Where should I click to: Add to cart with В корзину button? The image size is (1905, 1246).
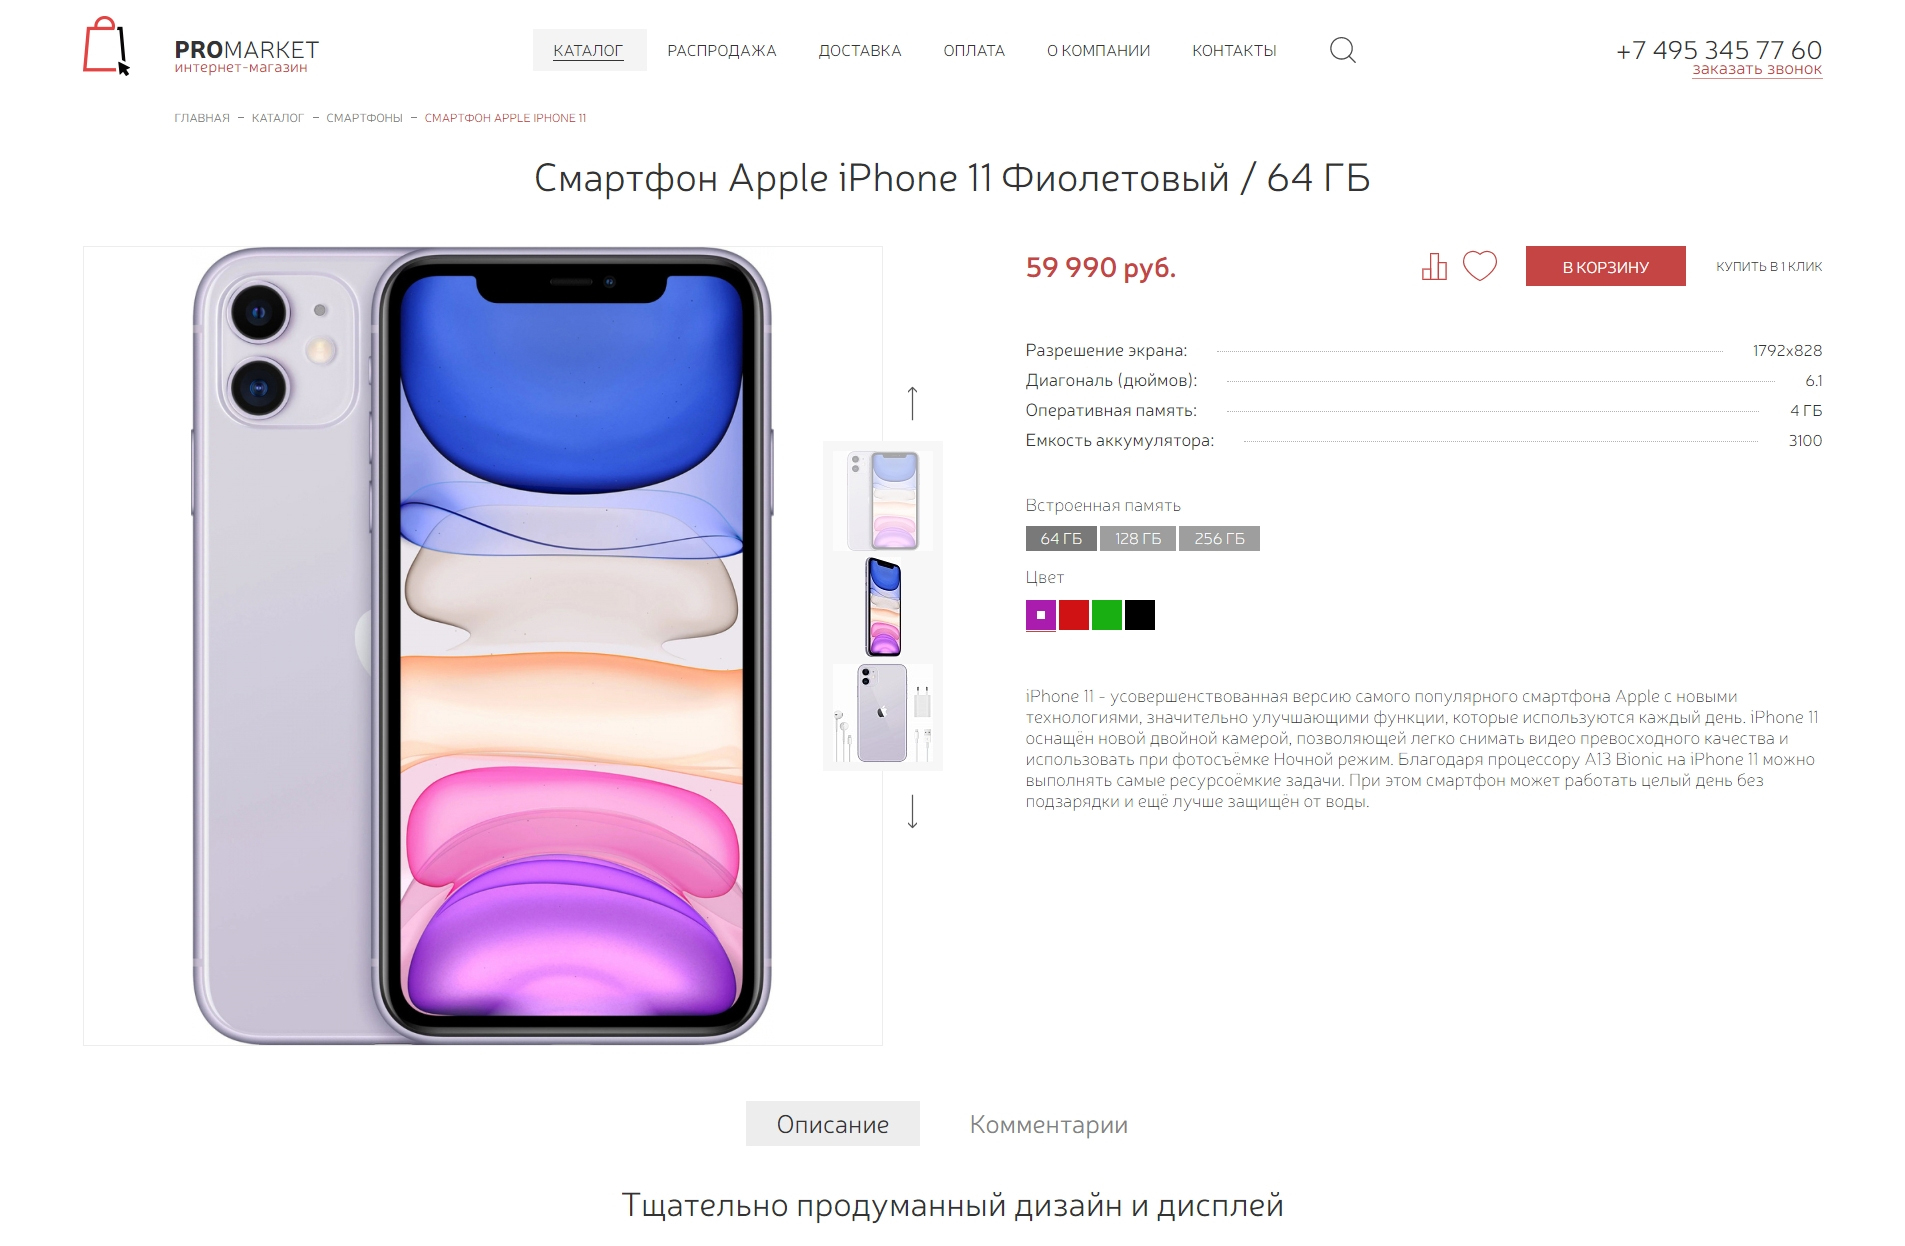pos(1606,266)
